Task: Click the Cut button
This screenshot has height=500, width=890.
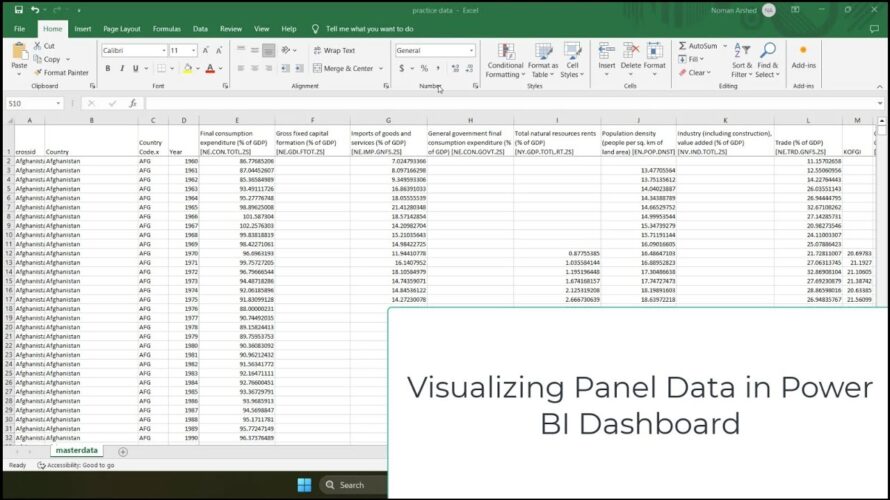Action: pyautogui.click(x=44, y=45)
